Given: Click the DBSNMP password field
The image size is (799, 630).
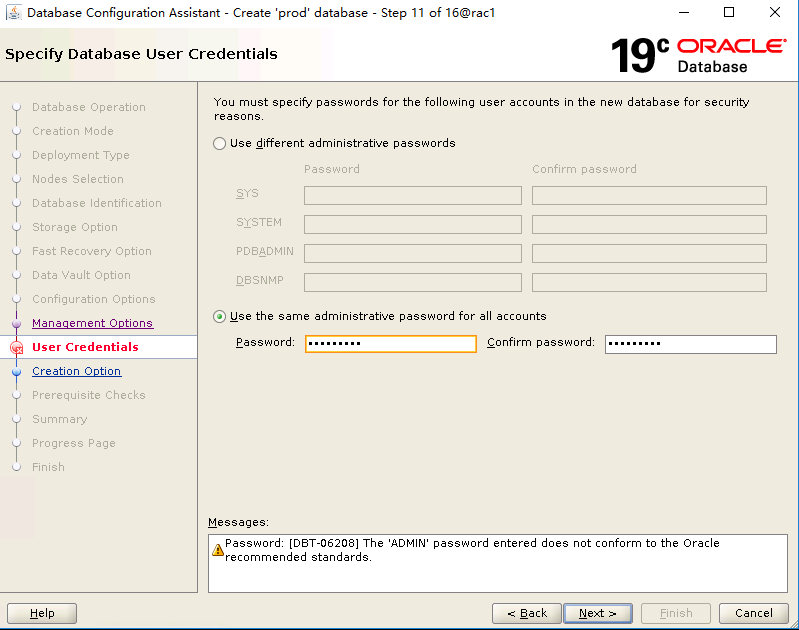Looking at the screenshot, I should pos(413,282).
